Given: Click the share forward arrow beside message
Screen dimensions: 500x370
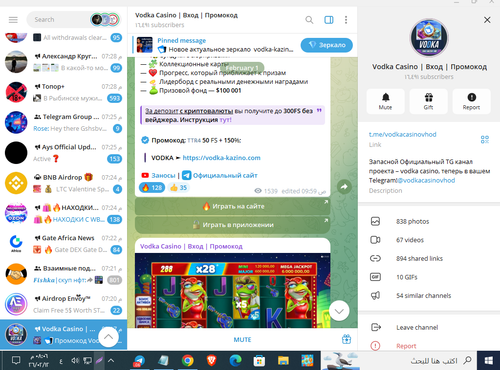Looking at the screenshot, I should pyautogui.click(x=344, y=187).
